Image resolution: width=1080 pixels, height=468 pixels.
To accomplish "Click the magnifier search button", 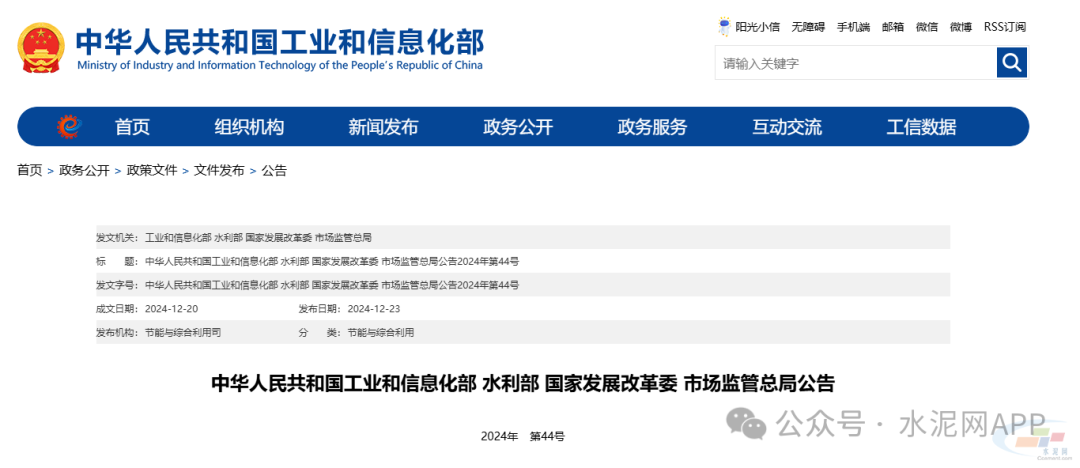I will point(1012,63).
